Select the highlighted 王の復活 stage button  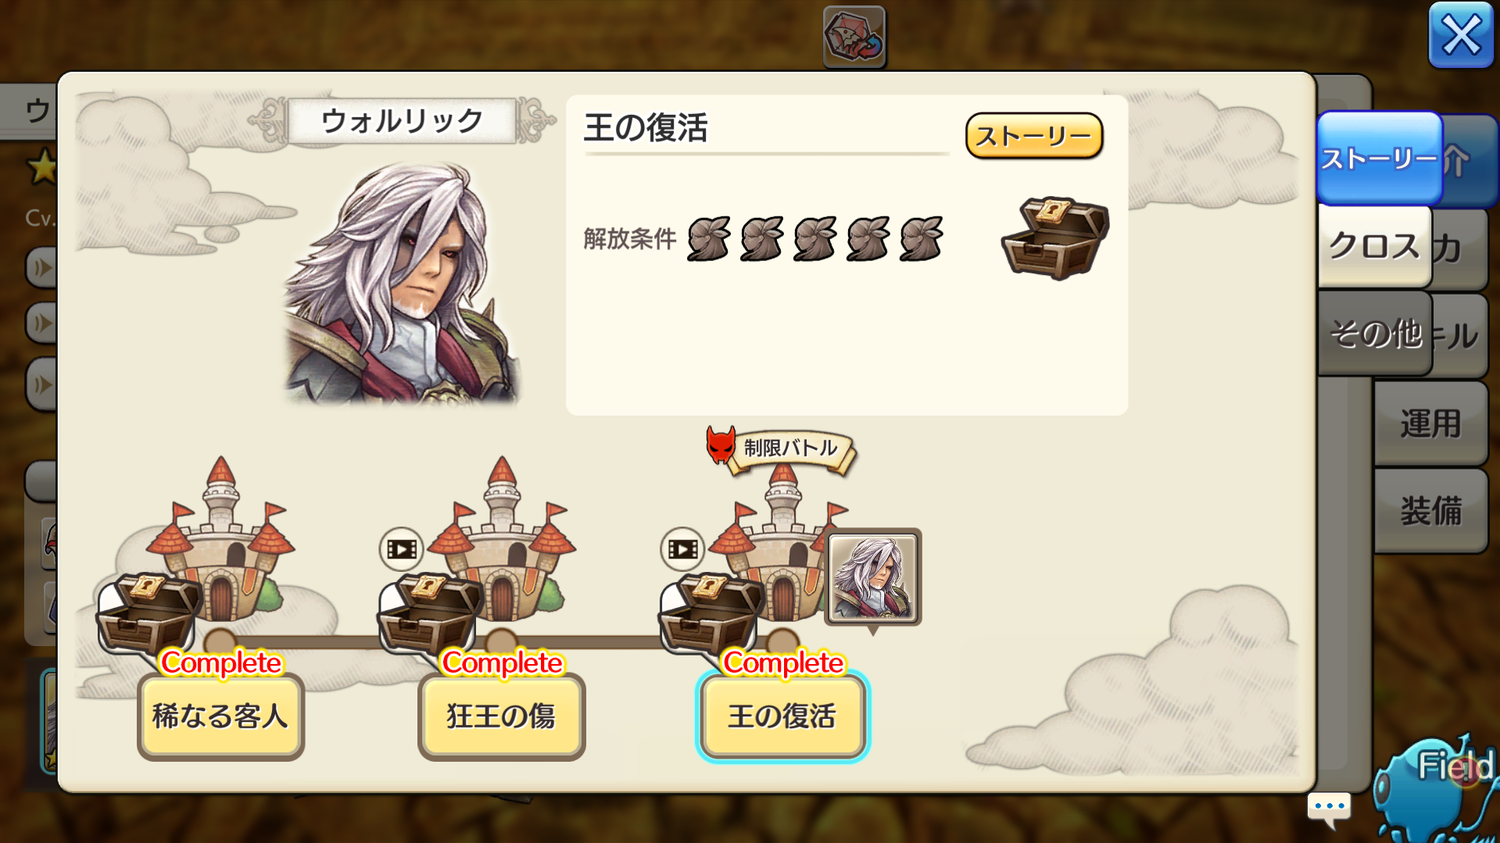(782, 717)
